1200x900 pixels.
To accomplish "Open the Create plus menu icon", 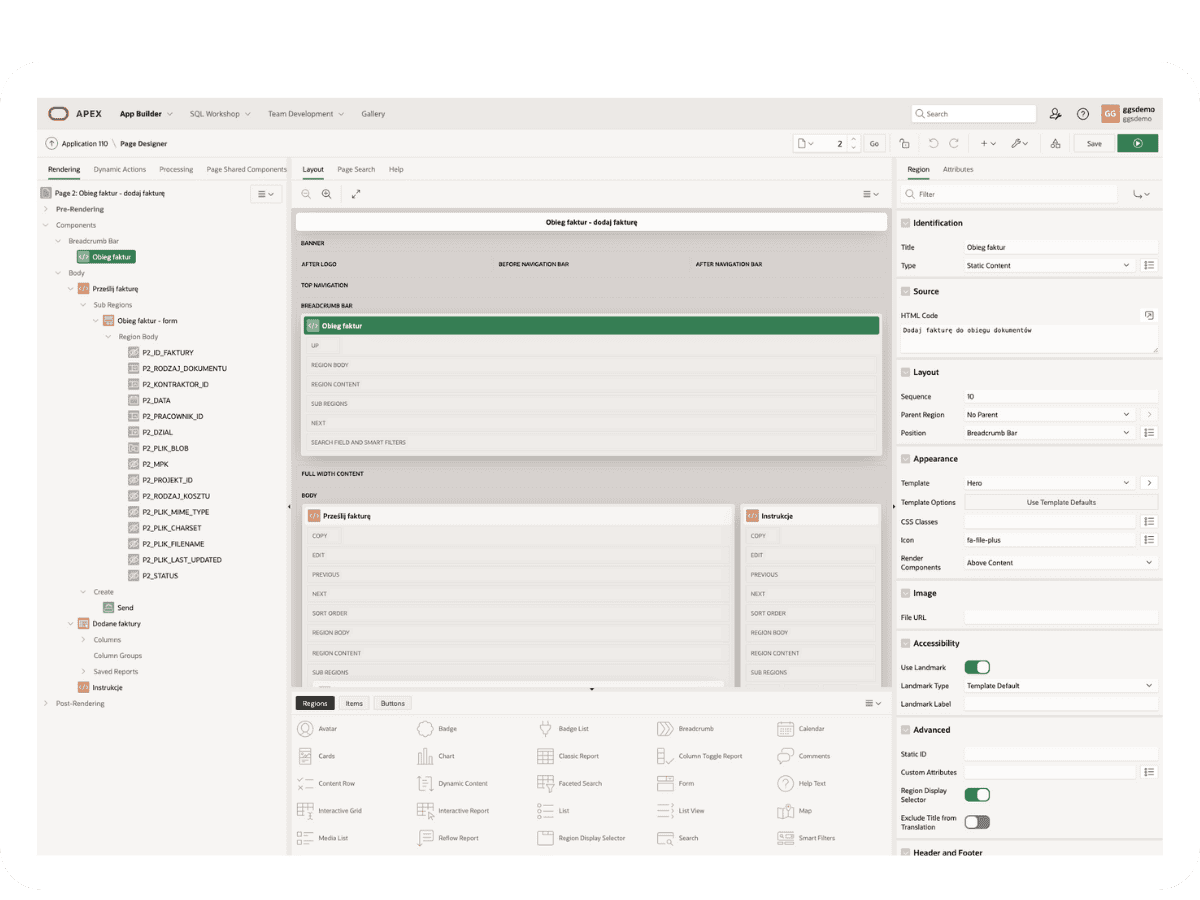I will click(988, 144).
